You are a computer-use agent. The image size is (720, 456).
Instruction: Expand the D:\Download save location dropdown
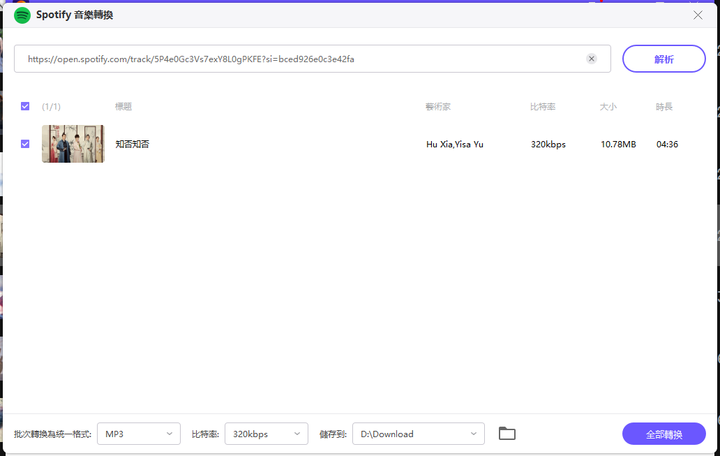tap(418, 433)
